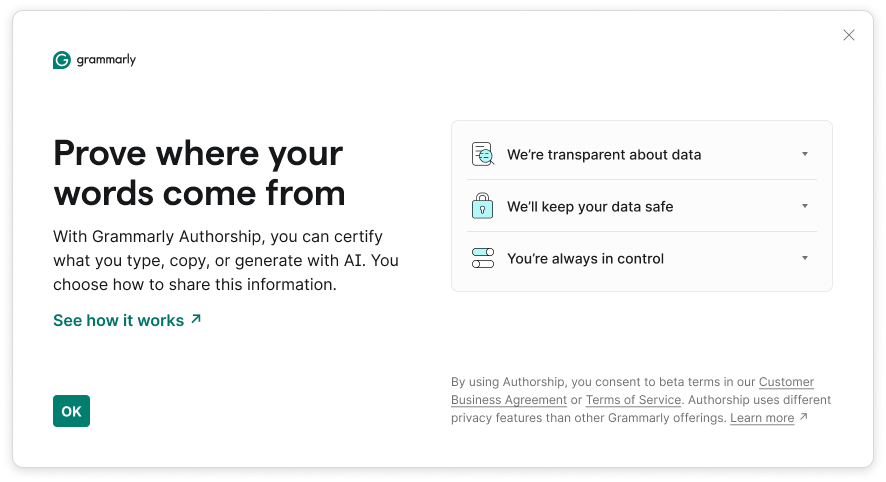Image resolution: width=886 pixels, height=482 pixels.
Task: Click the Learn more link
Action: click(x=761, y=418)
